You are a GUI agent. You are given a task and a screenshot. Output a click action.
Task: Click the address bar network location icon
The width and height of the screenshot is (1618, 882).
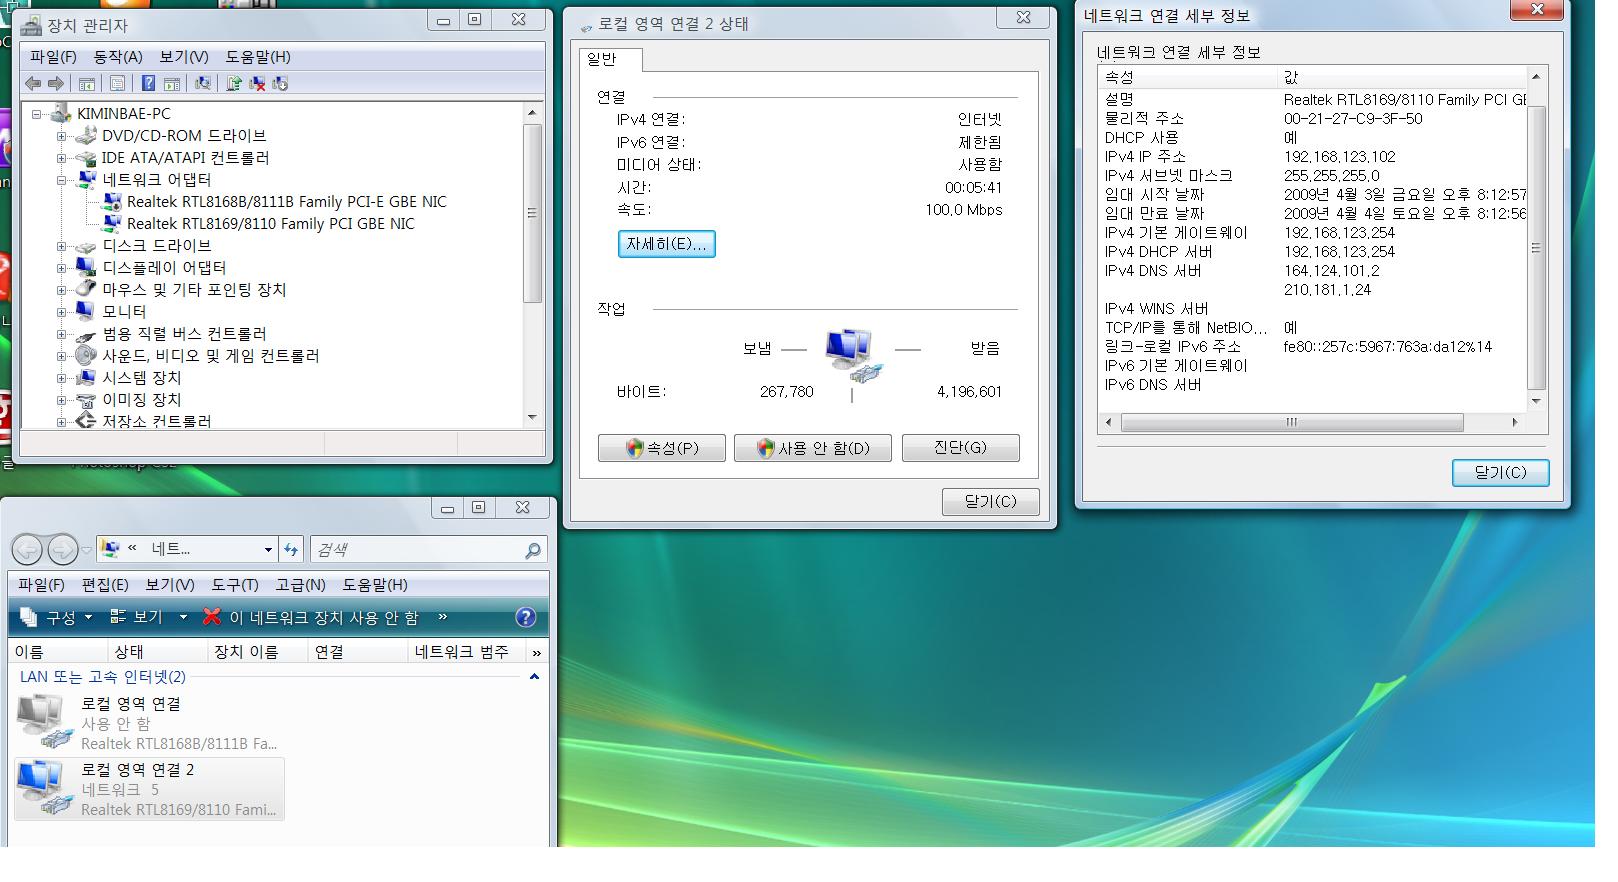click(110, 549)
